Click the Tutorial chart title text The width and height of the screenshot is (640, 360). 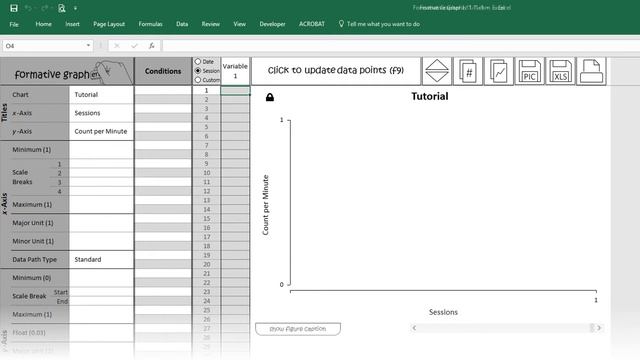(x=430, y=96)
